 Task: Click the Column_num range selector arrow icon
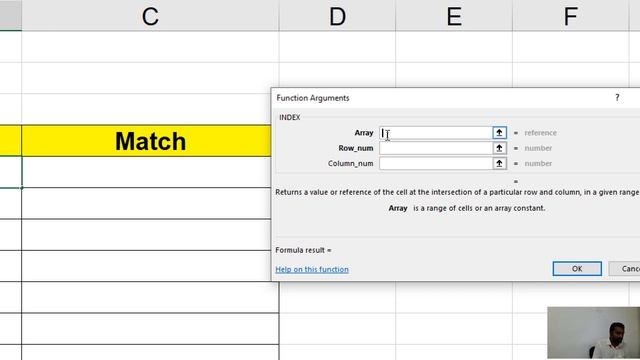coord(499,164)
